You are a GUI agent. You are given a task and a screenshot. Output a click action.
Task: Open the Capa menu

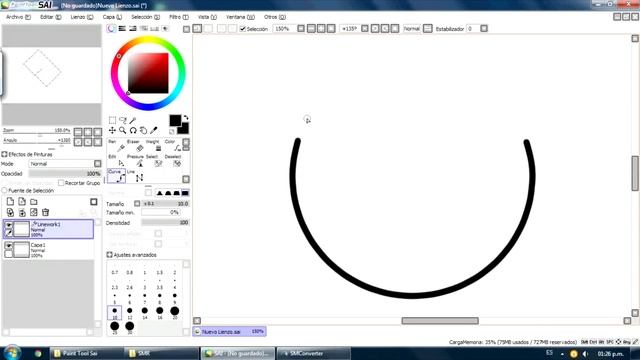[x=112, y=17]
